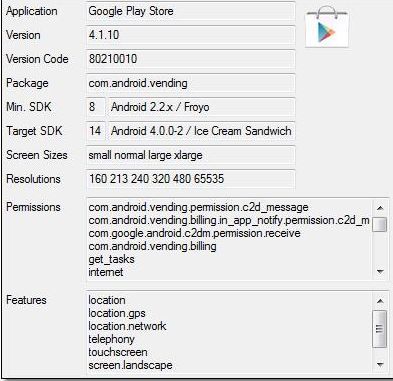This screenshot has height=381, width=393.
Task: Select the get_tasks permission
Action: coord(111,259)
